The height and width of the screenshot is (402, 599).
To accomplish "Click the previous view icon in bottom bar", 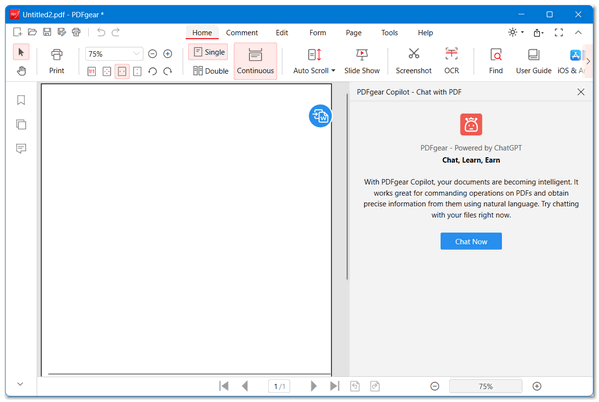I will [x=355, y=386].
